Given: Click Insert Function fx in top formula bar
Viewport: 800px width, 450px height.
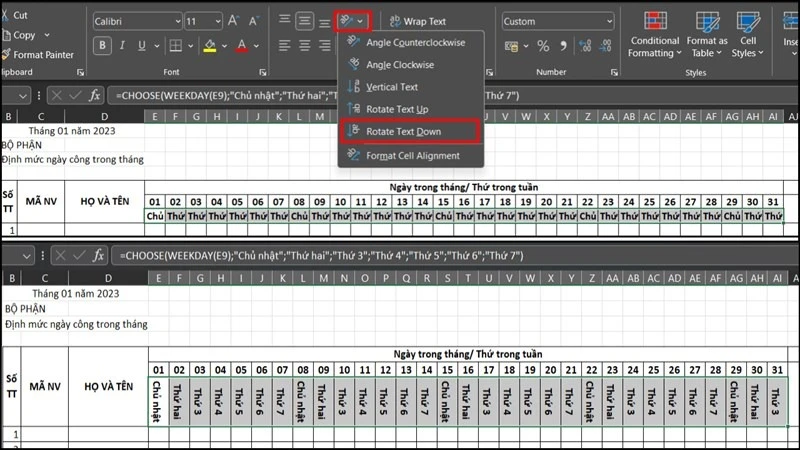Looking at the screenshot, I should (94, 95).
